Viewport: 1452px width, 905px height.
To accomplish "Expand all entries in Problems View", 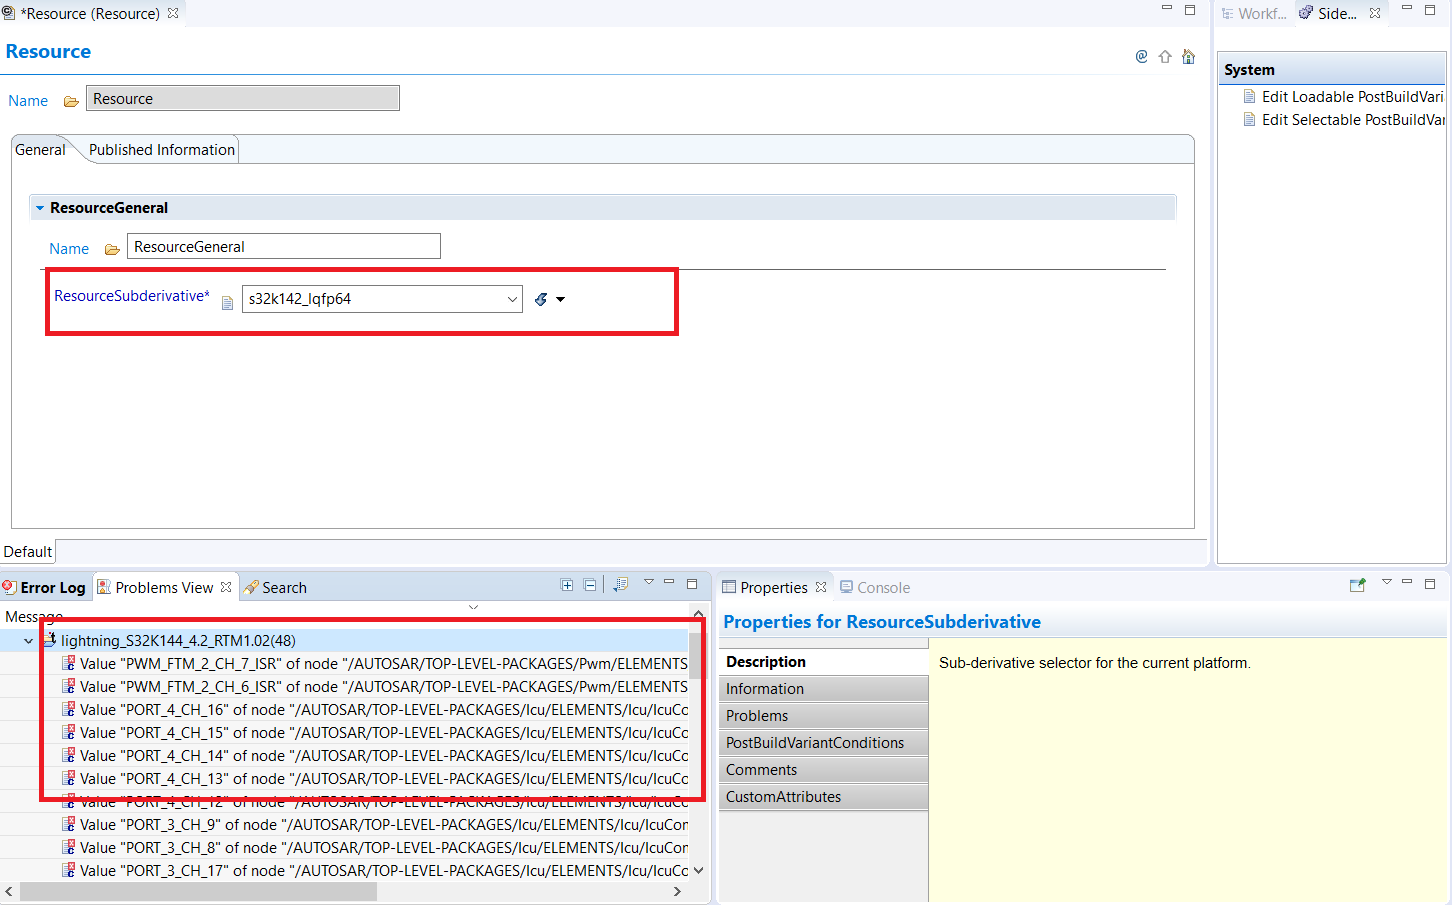I will [567, 584].
